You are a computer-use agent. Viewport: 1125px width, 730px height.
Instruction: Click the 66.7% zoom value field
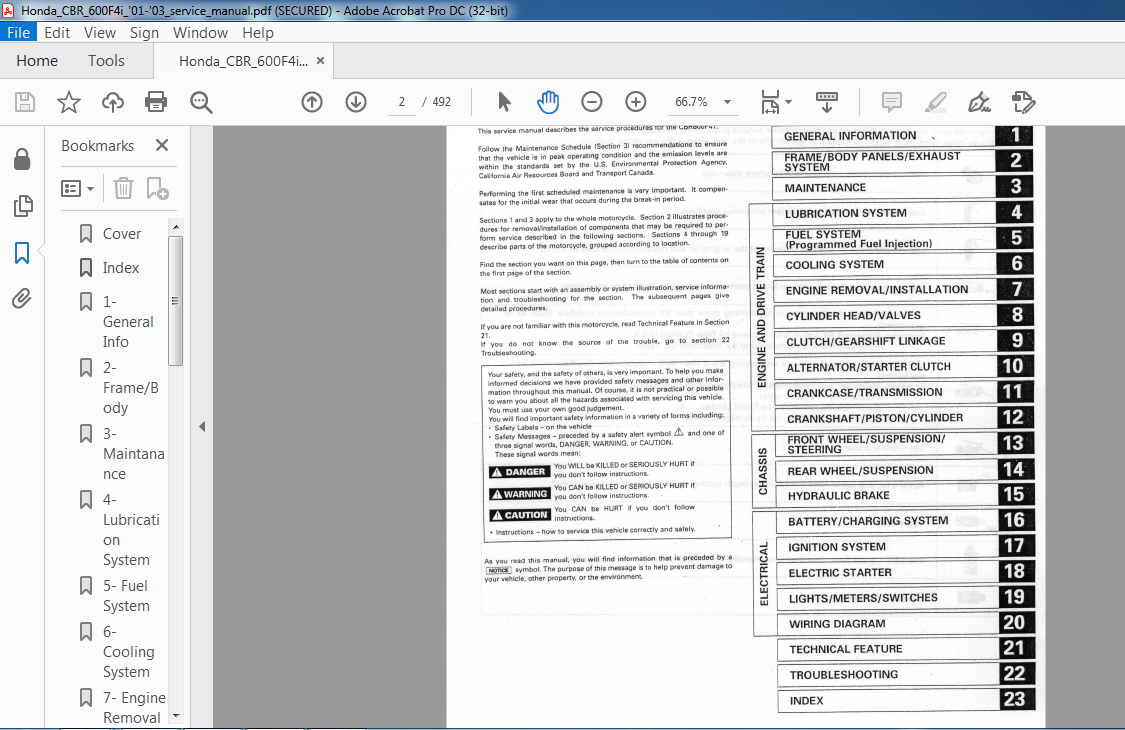pyautogui.click(x=691, y=102)
